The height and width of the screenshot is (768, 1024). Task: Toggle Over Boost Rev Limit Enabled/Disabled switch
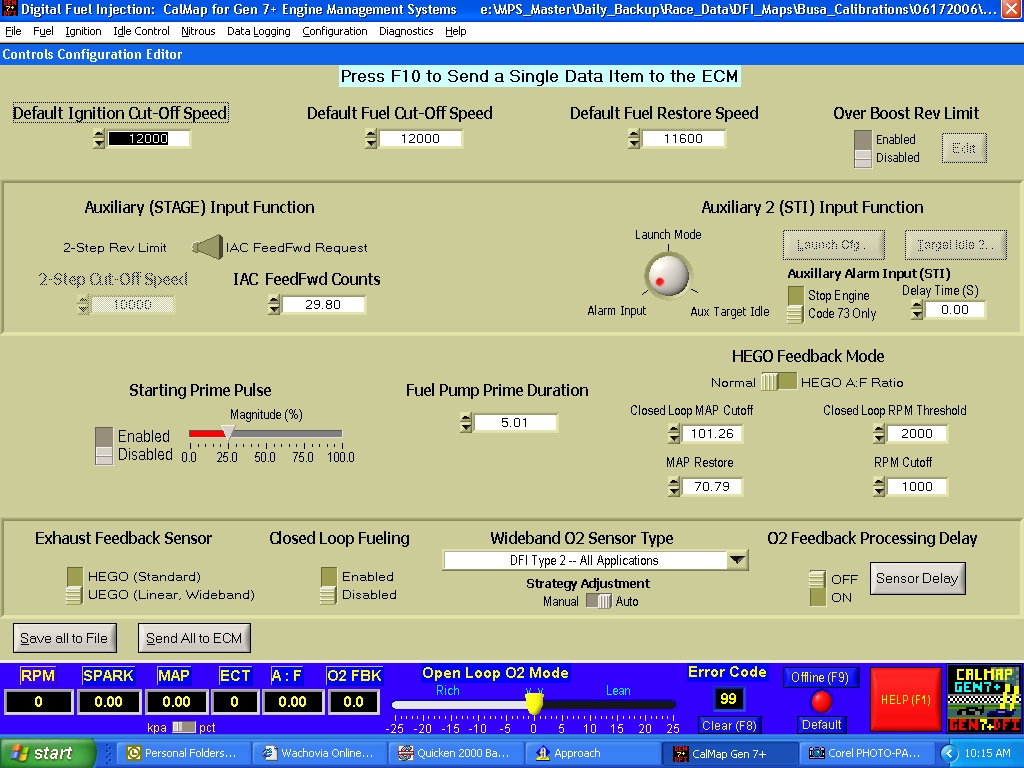point(863,148)
